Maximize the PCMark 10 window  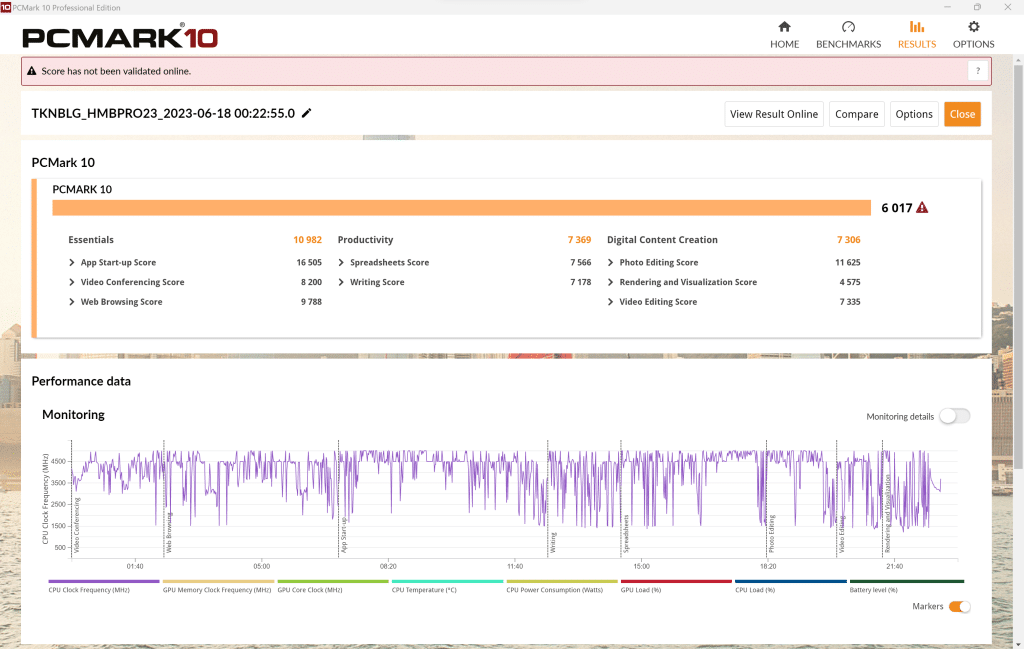pos(978,7)
